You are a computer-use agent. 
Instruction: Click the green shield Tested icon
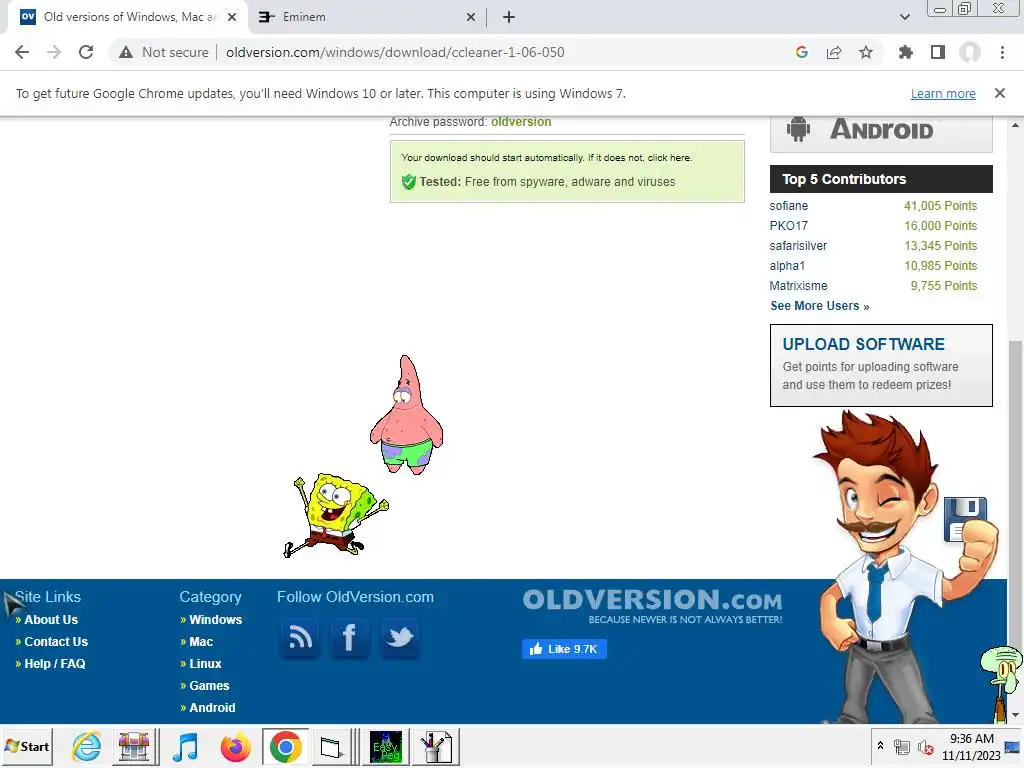click(x=409, y=182)
